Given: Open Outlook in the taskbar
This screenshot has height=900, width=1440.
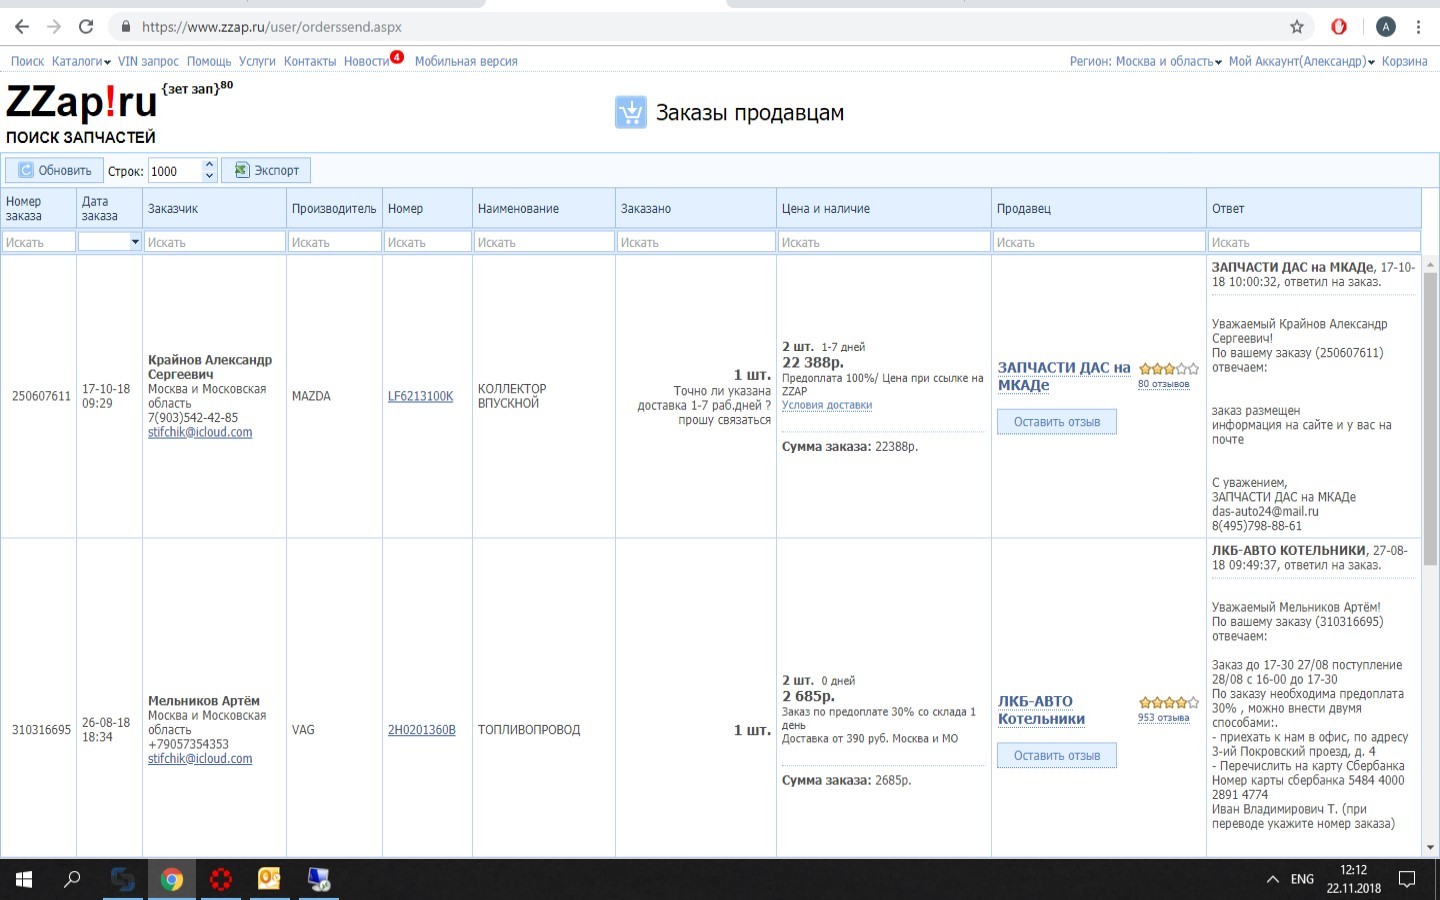Looking at the screenshot, I should [270, 879].
